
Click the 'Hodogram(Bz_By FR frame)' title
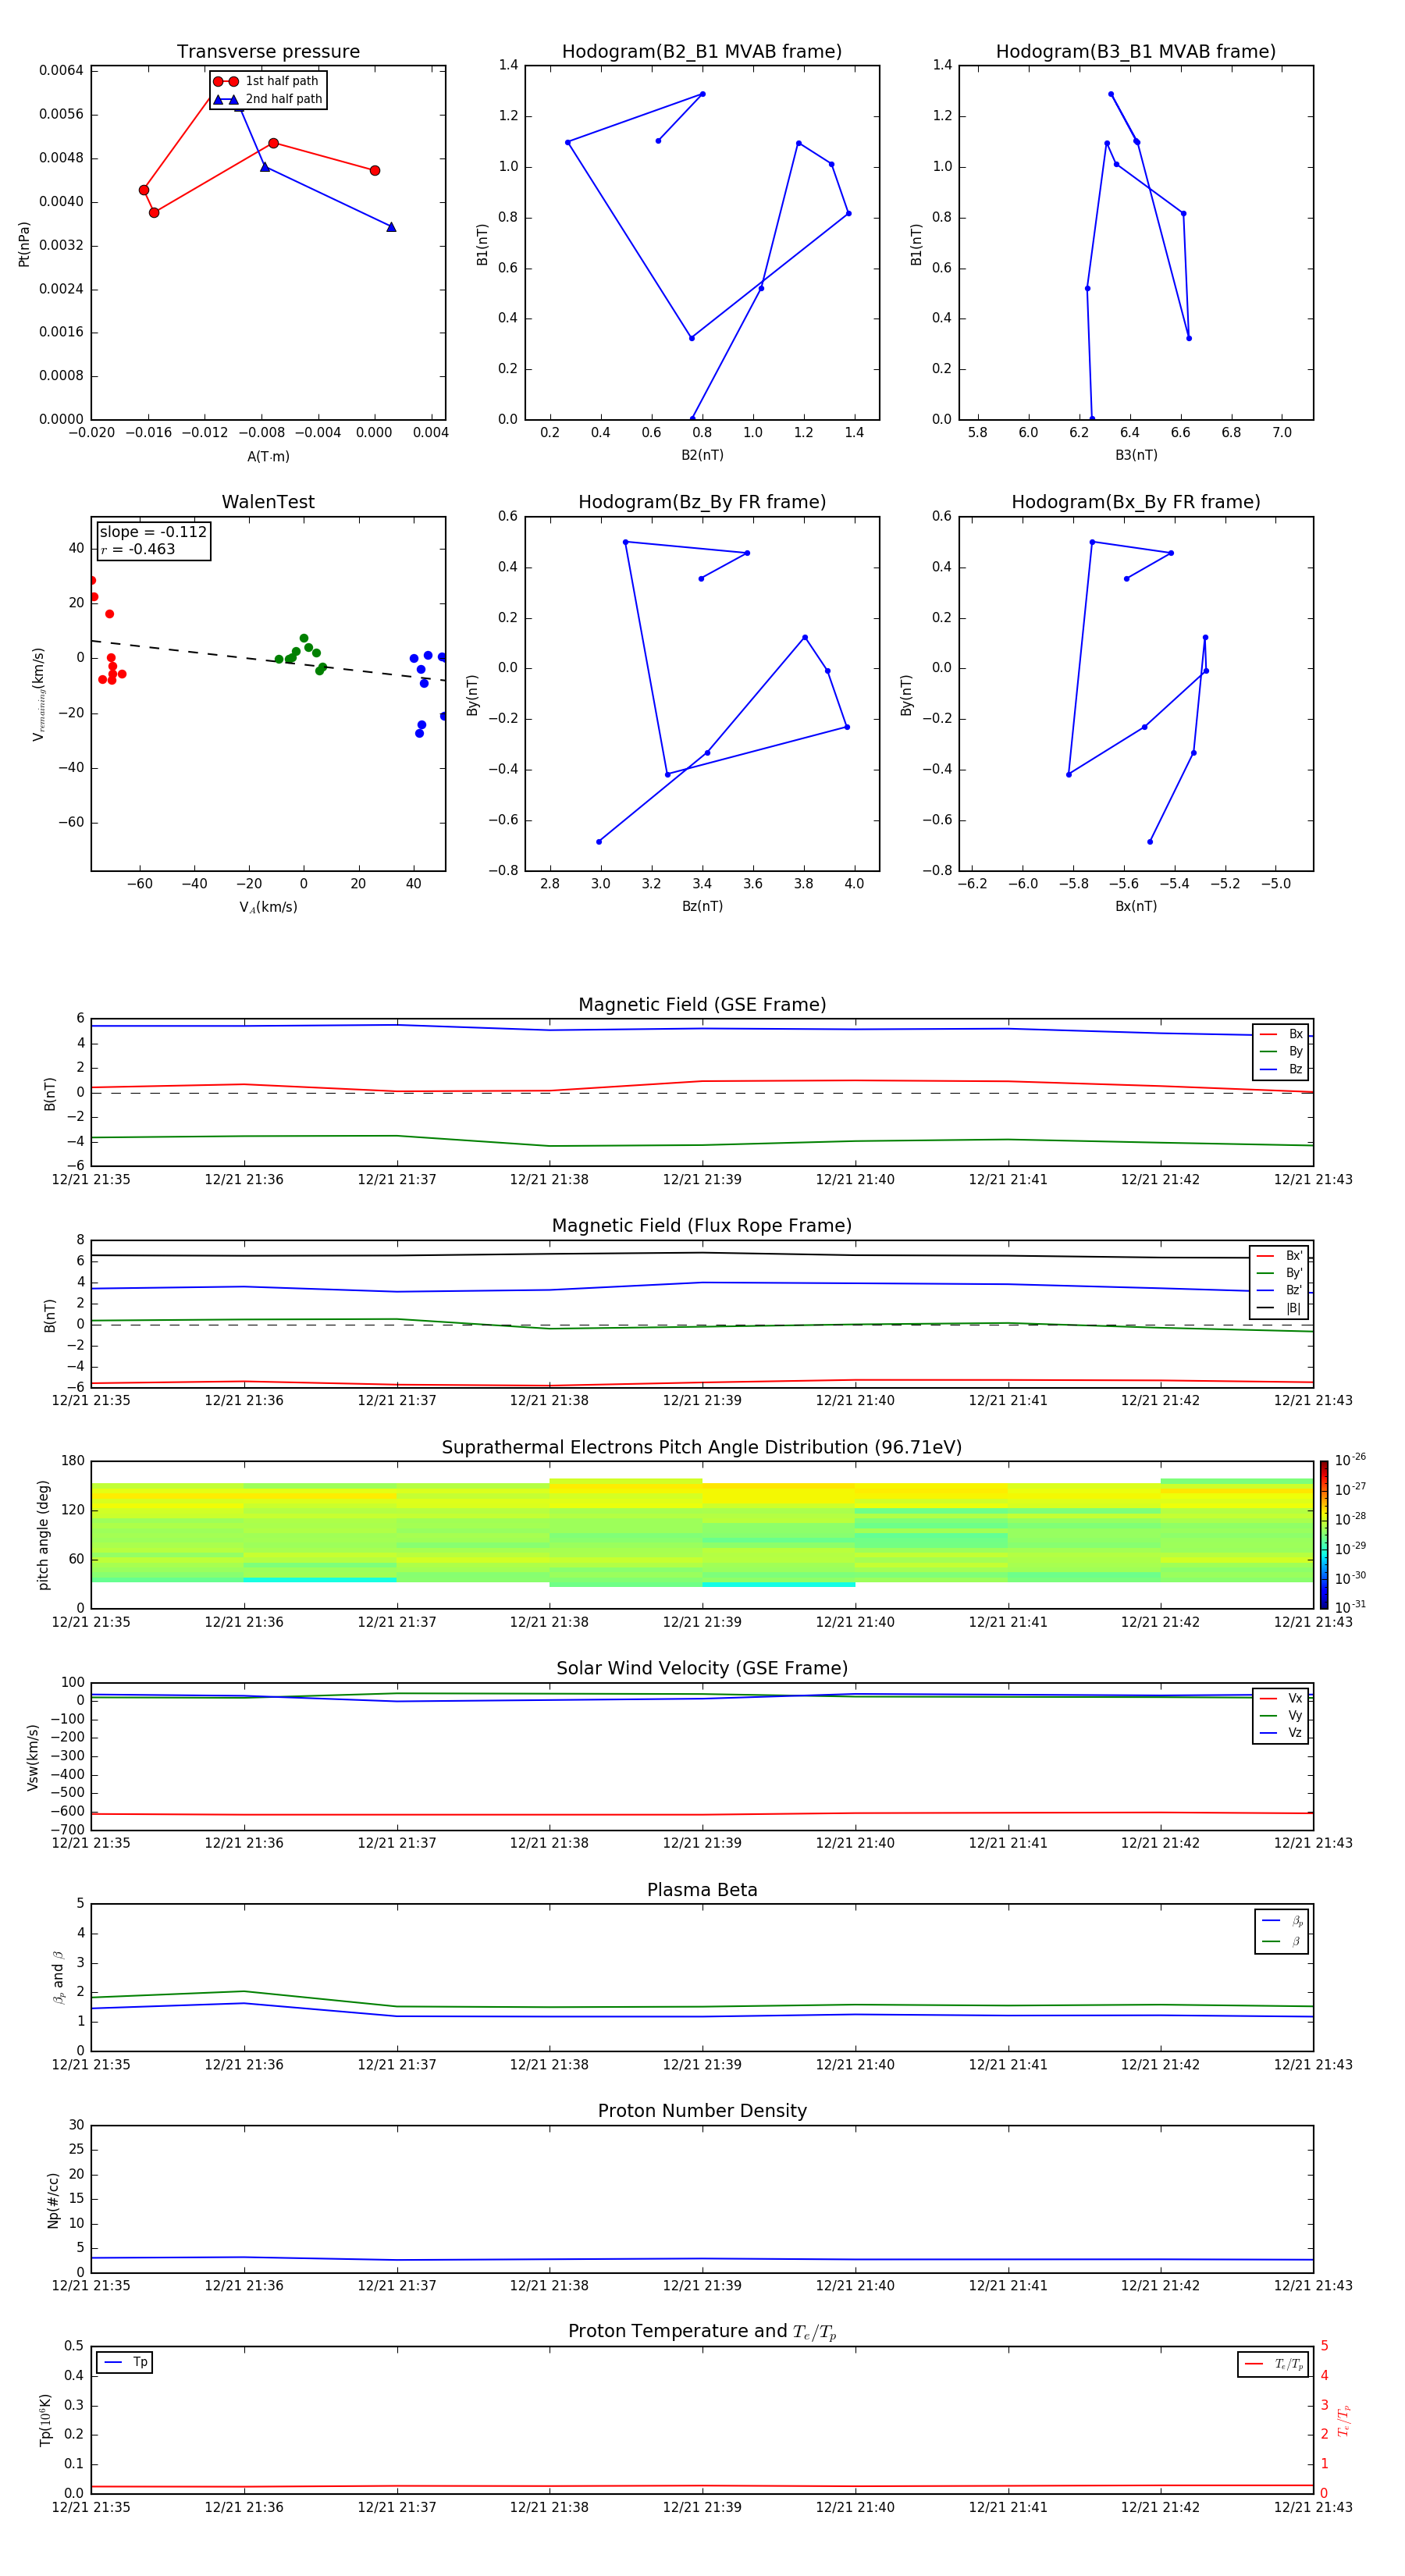tap(702, 502)
